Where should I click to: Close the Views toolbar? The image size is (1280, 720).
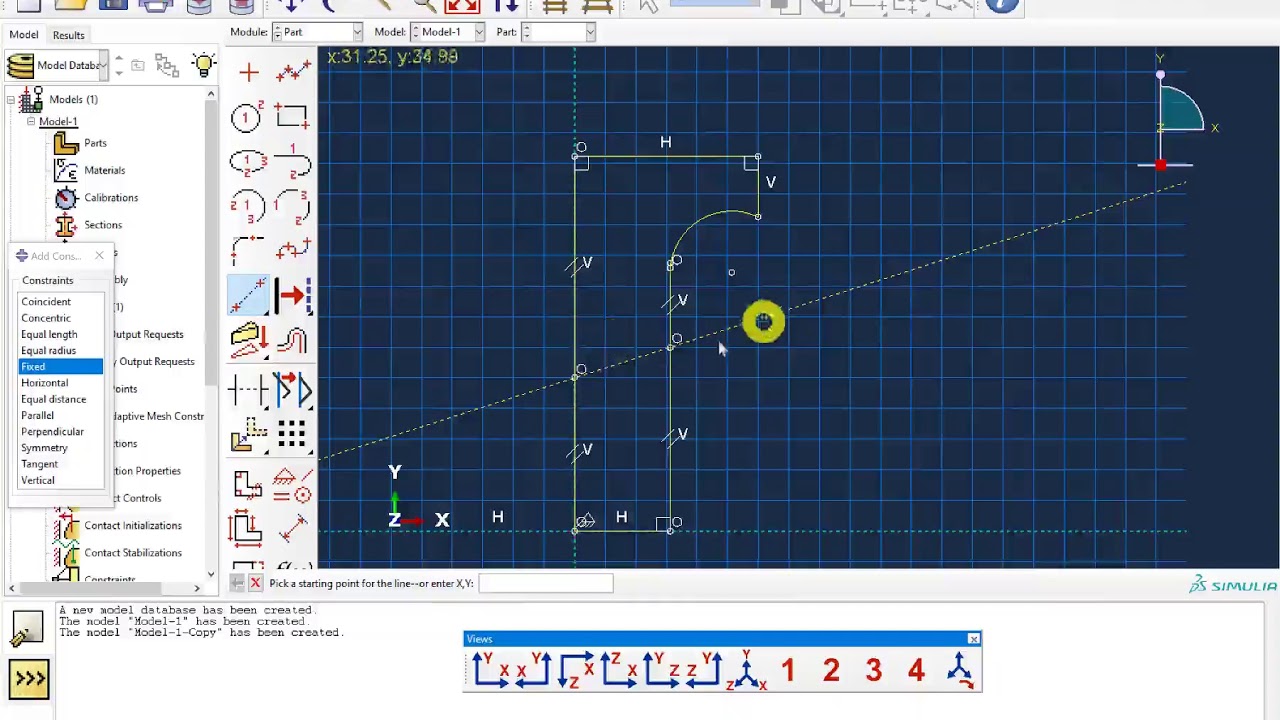click(973, 639)
